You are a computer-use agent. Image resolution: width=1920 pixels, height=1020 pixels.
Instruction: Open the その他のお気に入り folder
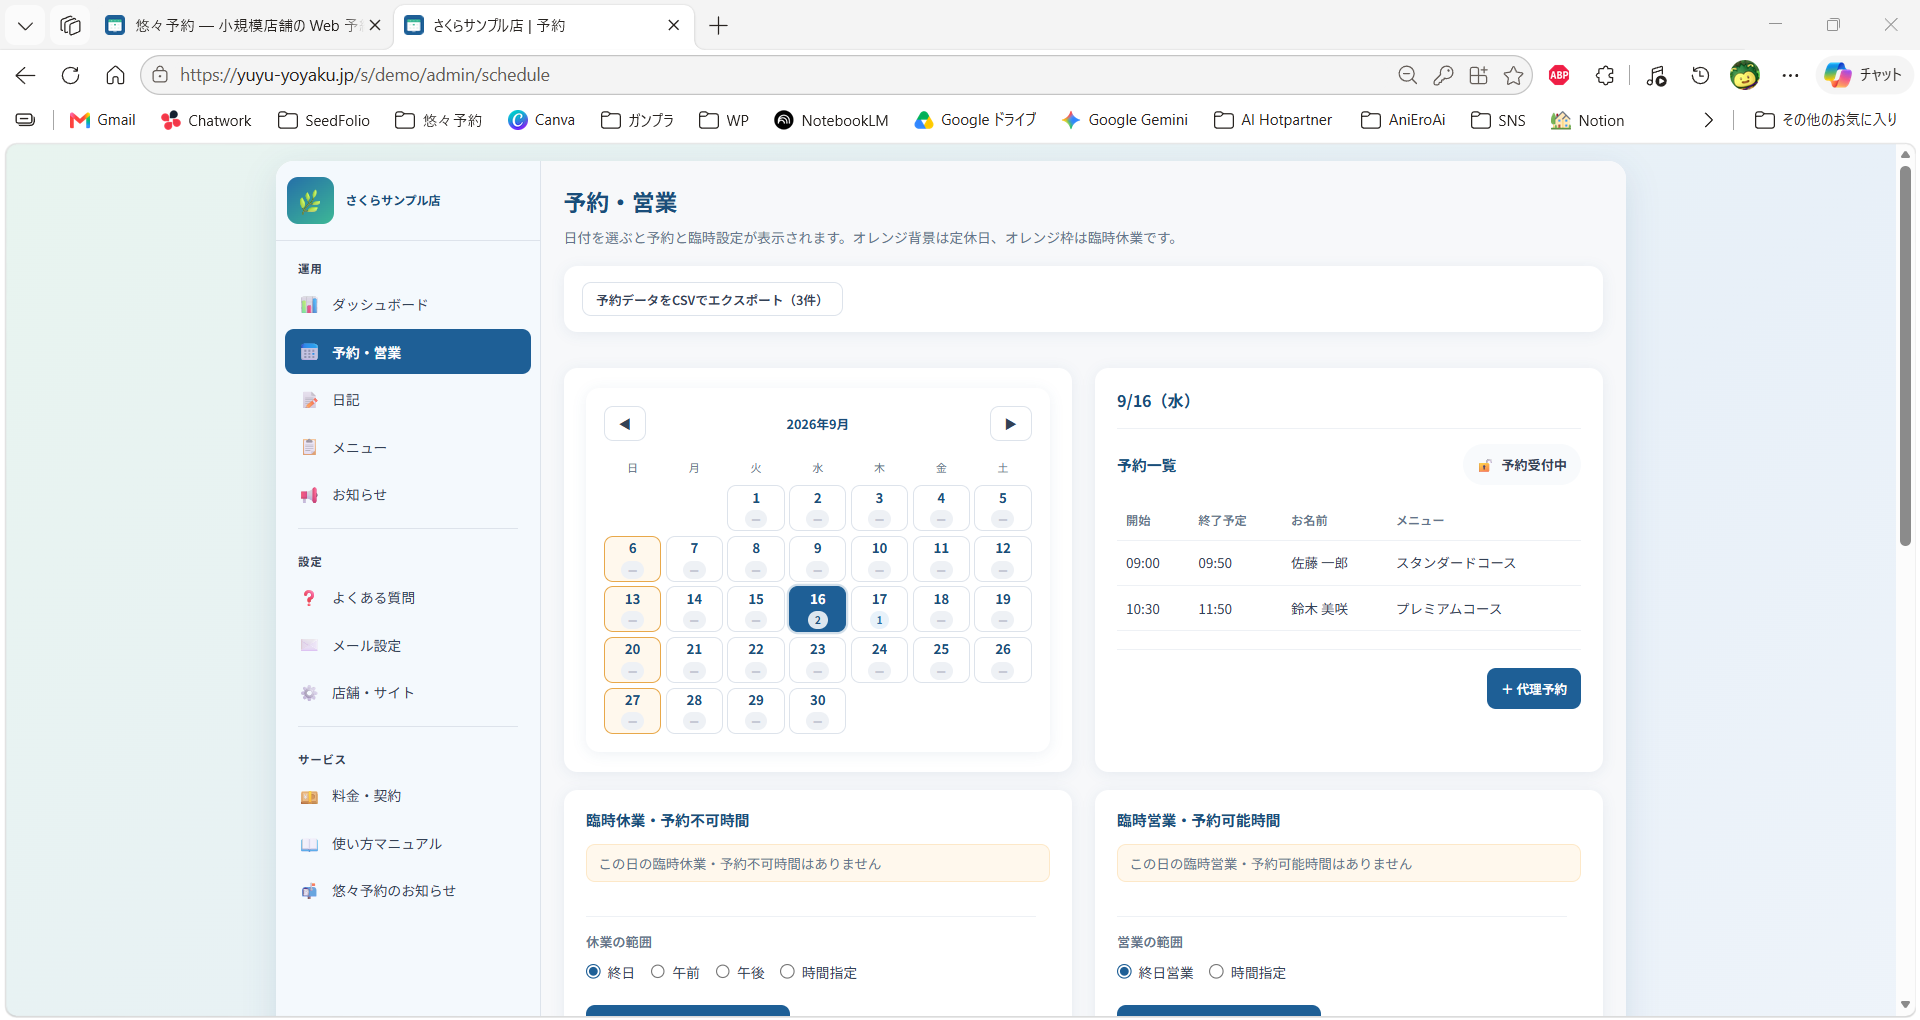[x=1826, y=120]
